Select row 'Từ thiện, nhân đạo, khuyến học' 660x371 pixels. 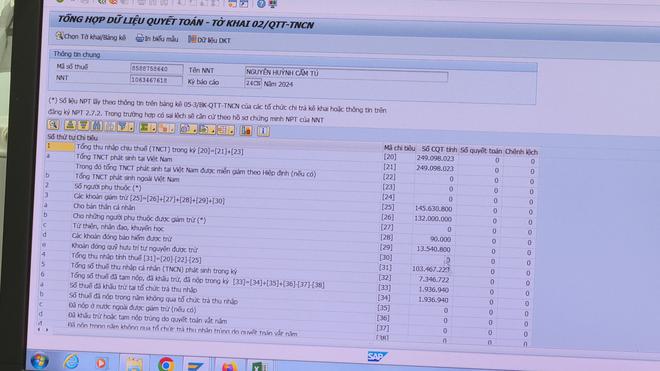(x=118, y=227)
